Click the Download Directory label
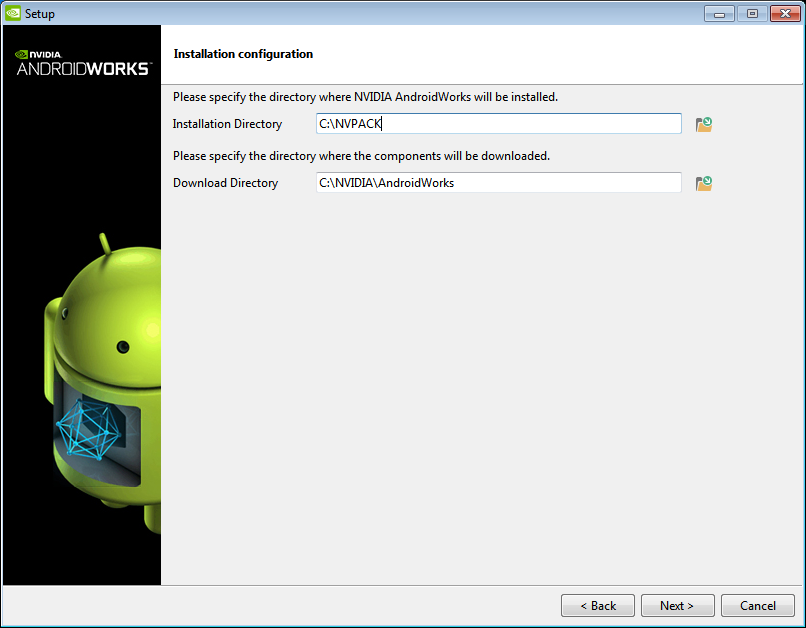This screenshot has width=806, height=628. 225,183
